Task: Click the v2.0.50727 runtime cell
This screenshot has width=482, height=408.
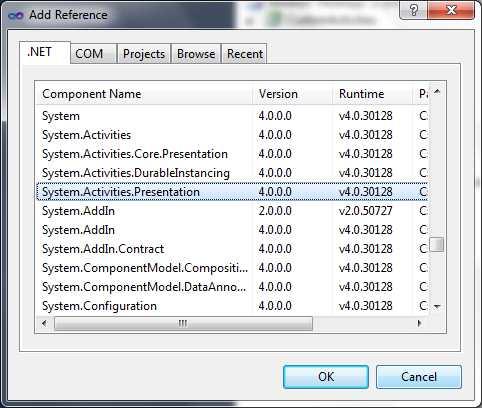Action: coord(366,211)
